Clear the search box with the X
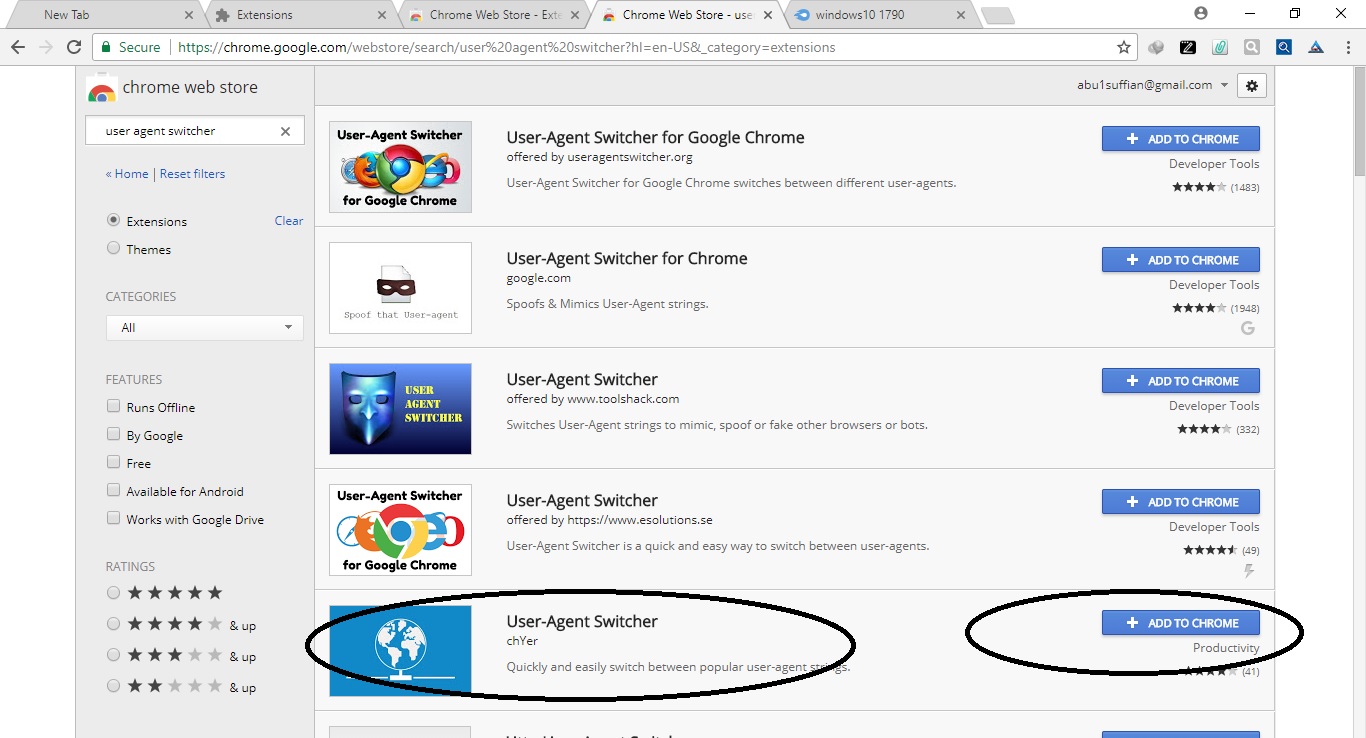Screen dimensions: 1366x738 (285, 131)
